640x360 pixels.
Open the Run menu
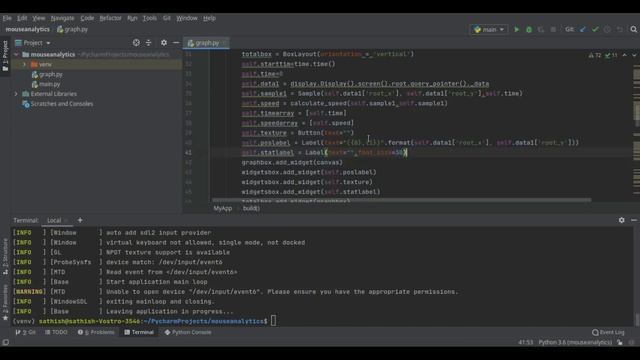132,18
